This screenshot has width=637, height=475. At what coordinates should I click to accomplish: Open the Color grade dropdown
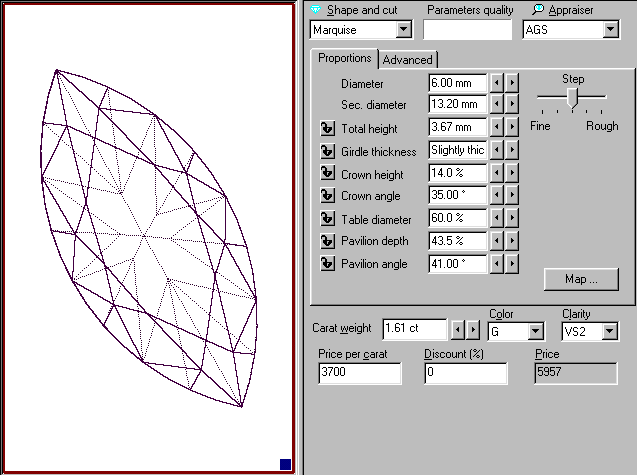click(x=535, y=331)
